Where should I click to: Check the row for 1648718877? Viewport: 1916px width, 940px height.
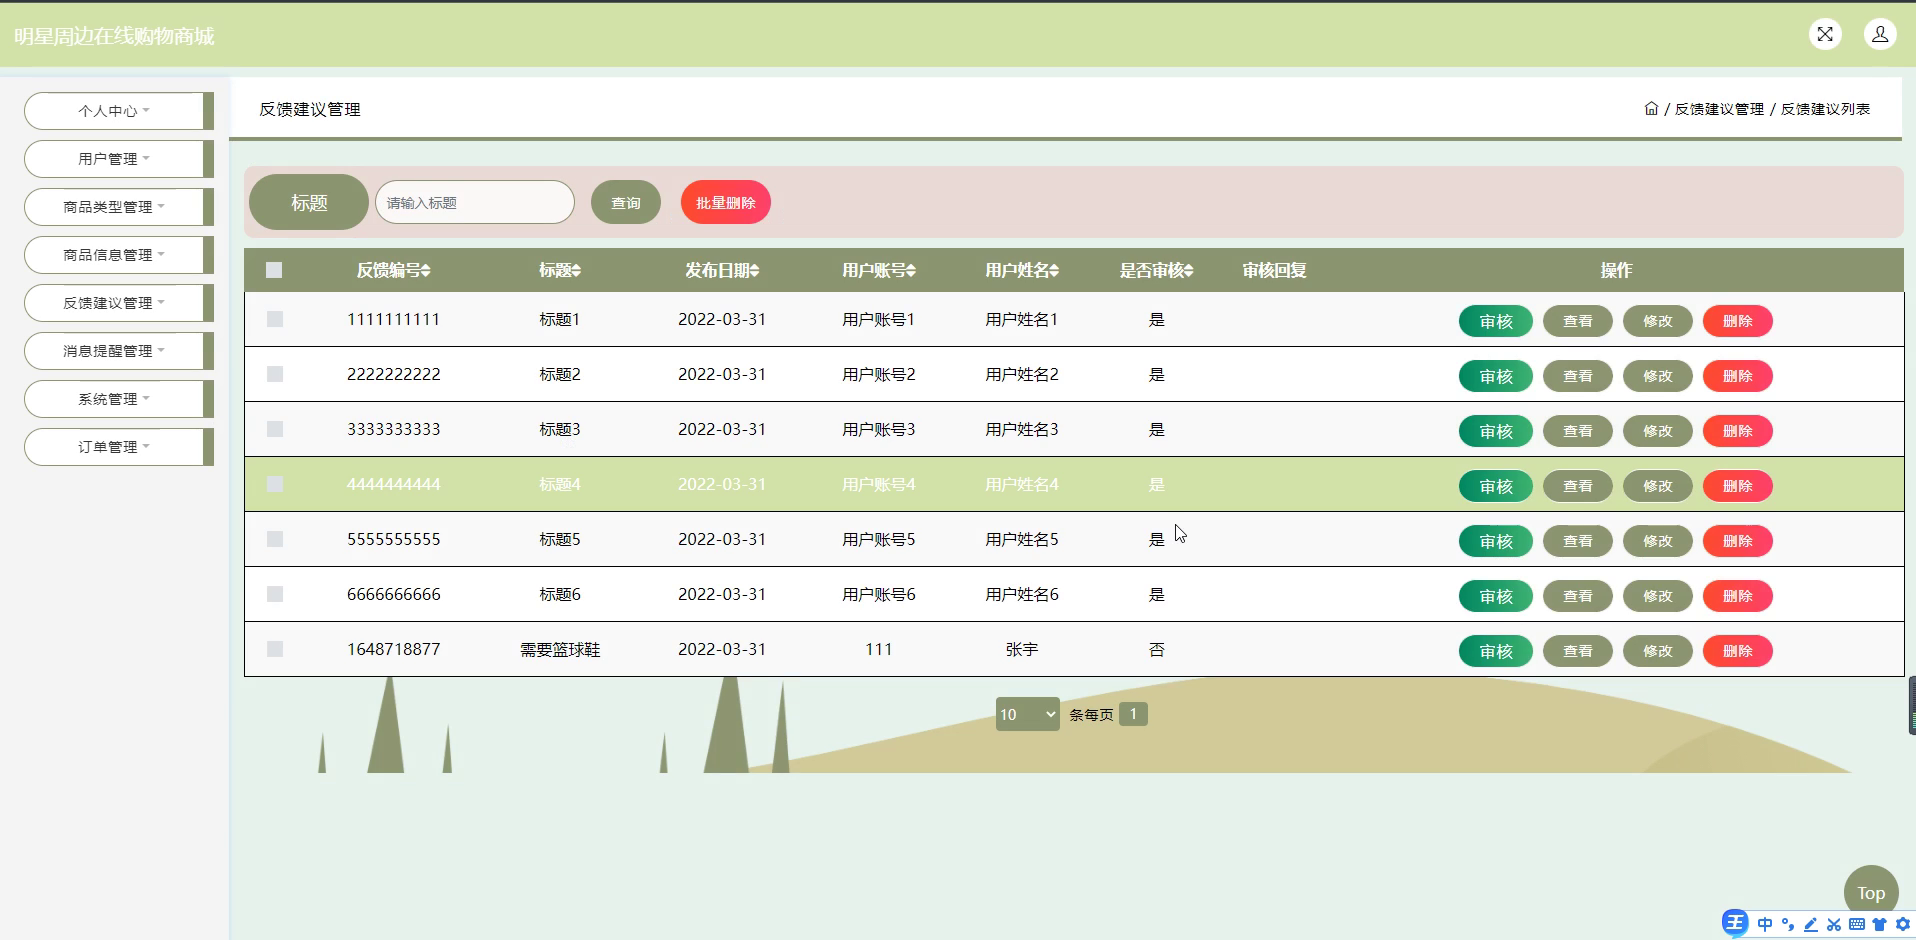coord(275,649)
